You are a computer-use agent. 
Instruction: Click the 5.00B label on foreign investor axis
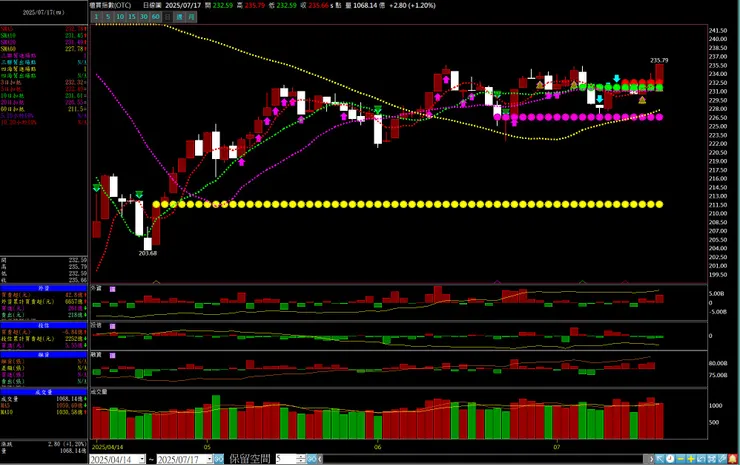[x=716, y=294]
